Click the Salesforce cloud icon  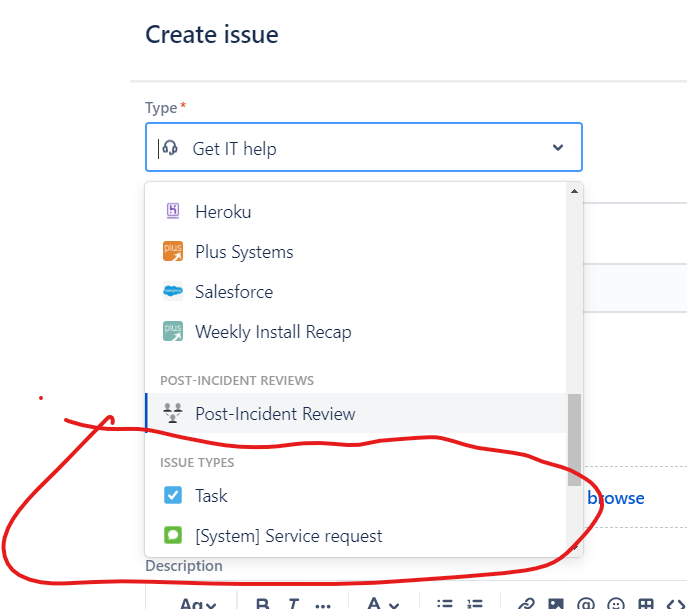(173, 291)
